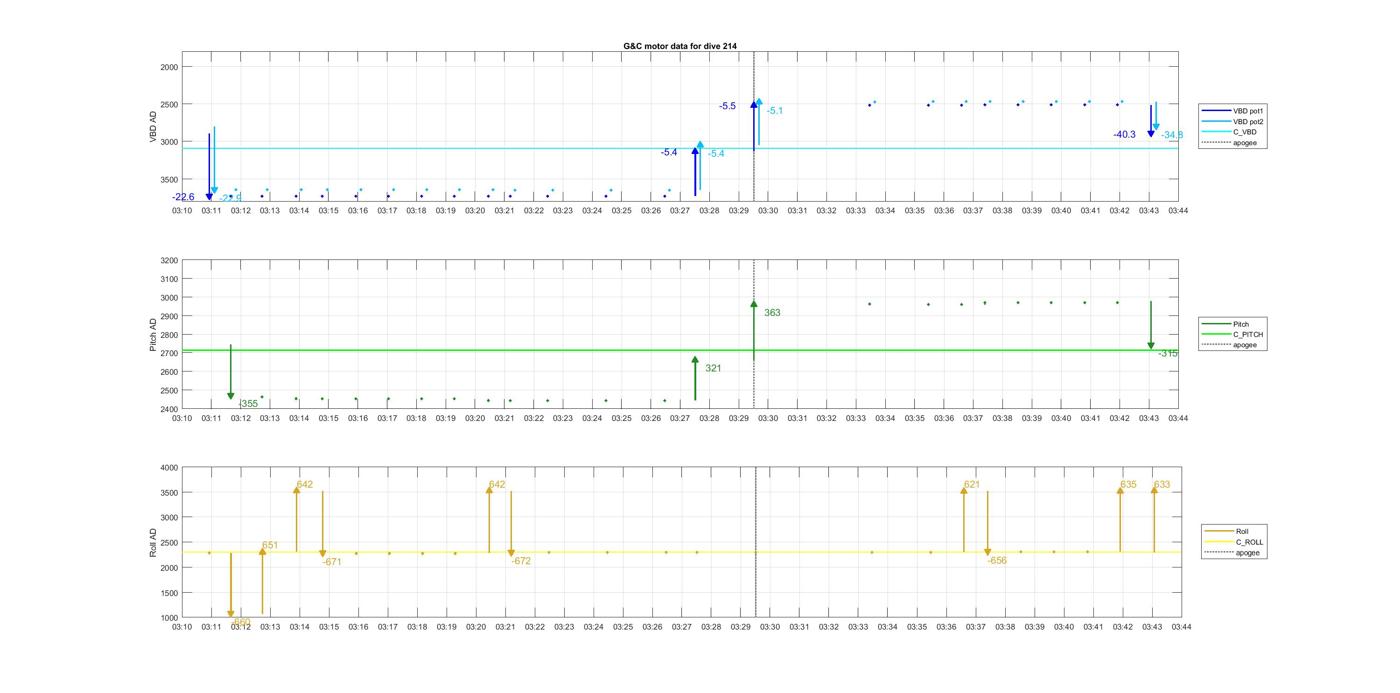This screenshot has height=693, width=1400.
Task: Click the "Pitch AD" y-axis label
Action: point(153,335)
